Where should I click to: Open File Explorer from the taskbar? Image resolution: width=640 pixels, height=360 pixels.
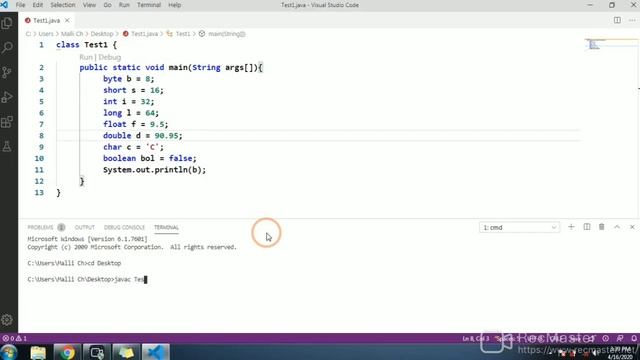tap(38, 352)
